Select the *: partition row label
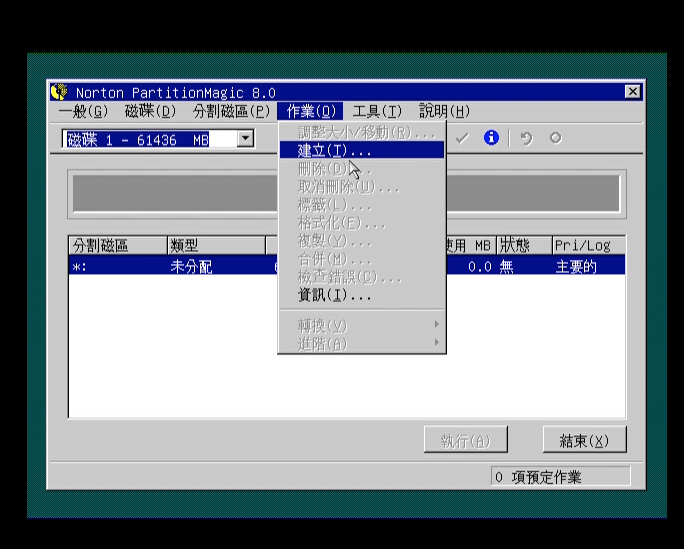This screenshot has height=549, width=684. click(x=79, y=266)
